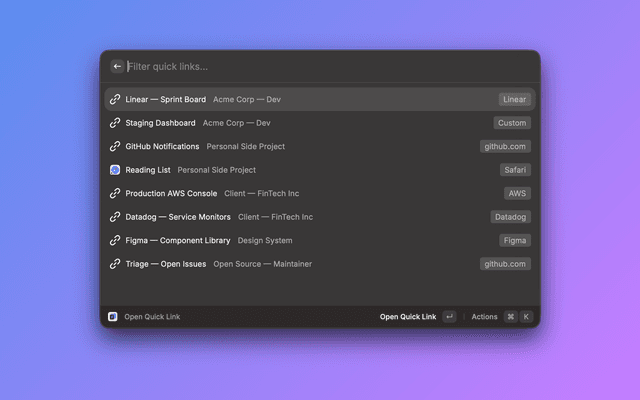Viewport: 640px width, 400px height.
Task: Click link icon for Linear — Sprint Board
Action: (115, 99)
